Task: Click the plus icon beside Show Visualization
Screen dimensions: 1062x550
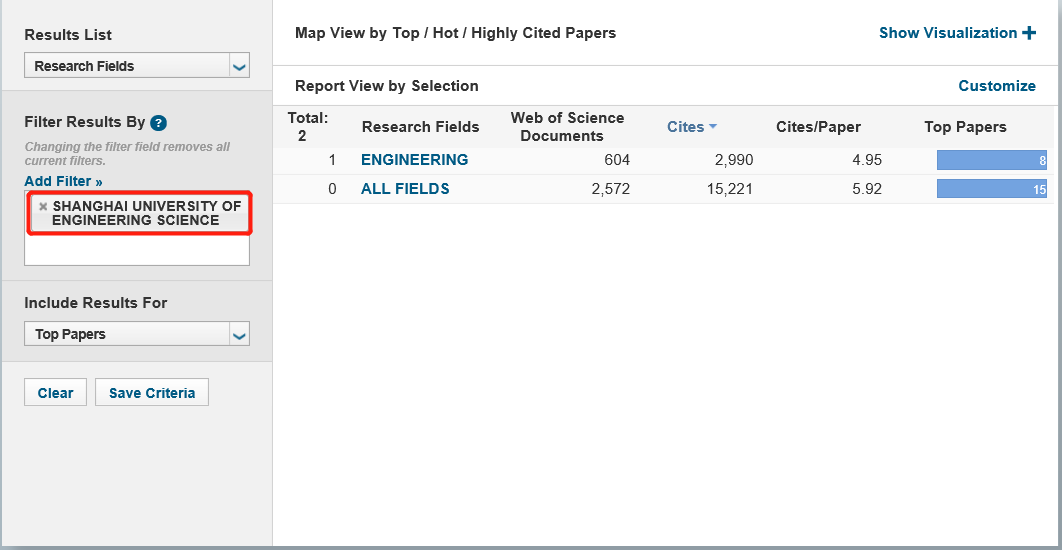Action: point(1029,33)
